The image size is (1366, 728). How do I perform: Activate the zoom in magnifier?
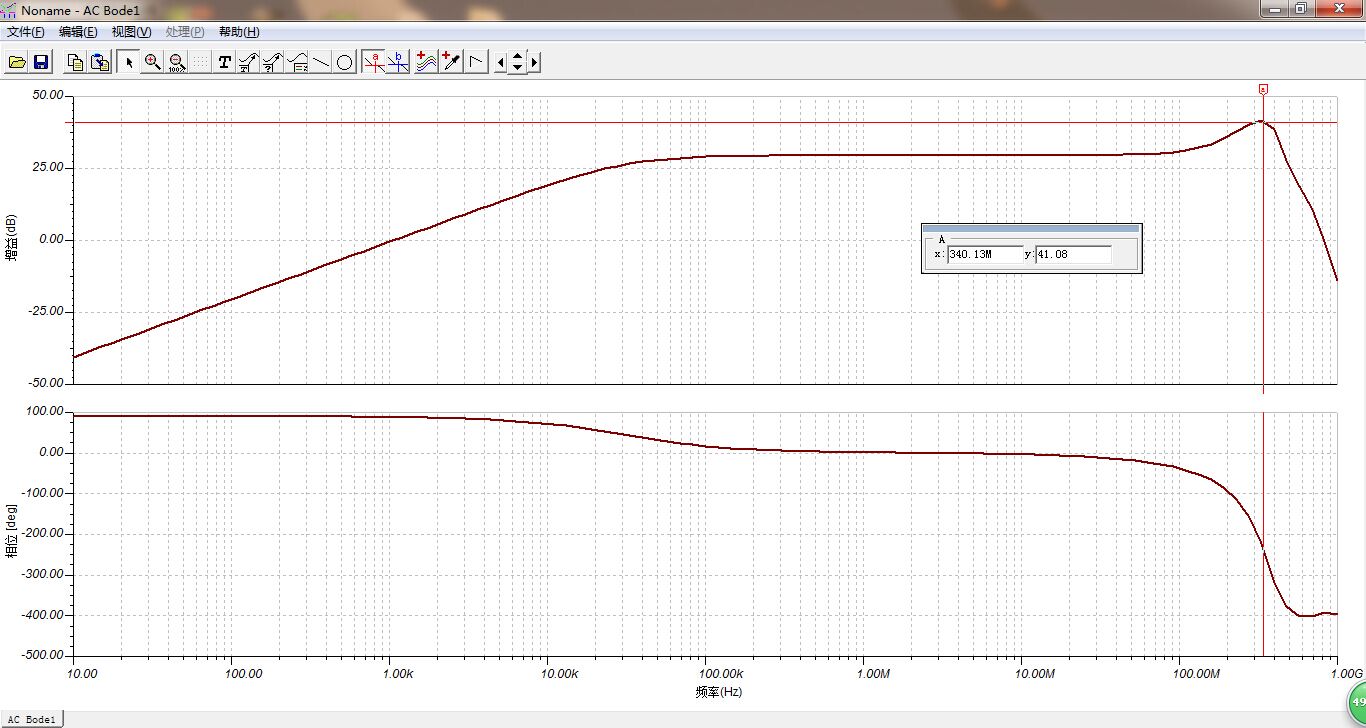click(x=152, y=62)
